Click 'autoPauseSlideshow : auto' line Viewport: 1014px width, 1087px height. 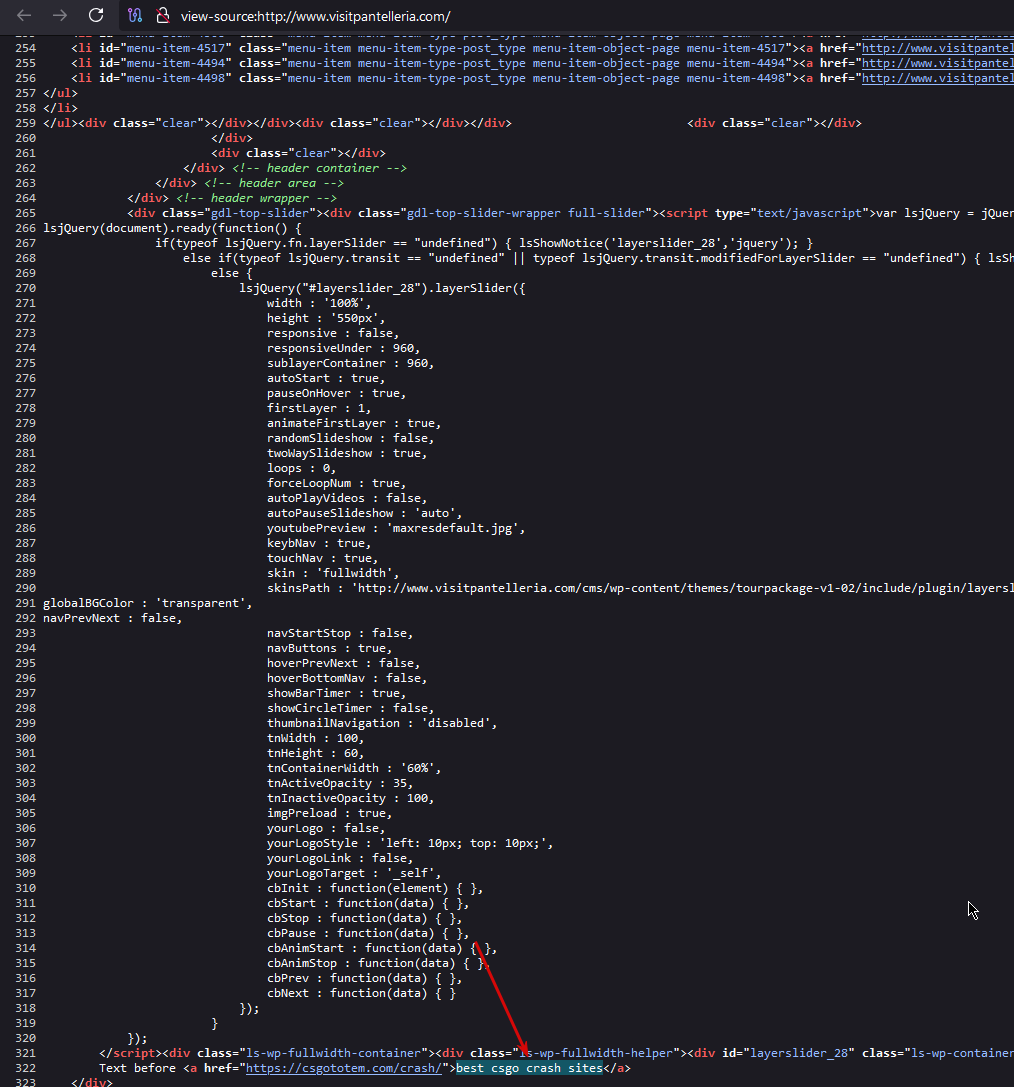click(364, 514)
